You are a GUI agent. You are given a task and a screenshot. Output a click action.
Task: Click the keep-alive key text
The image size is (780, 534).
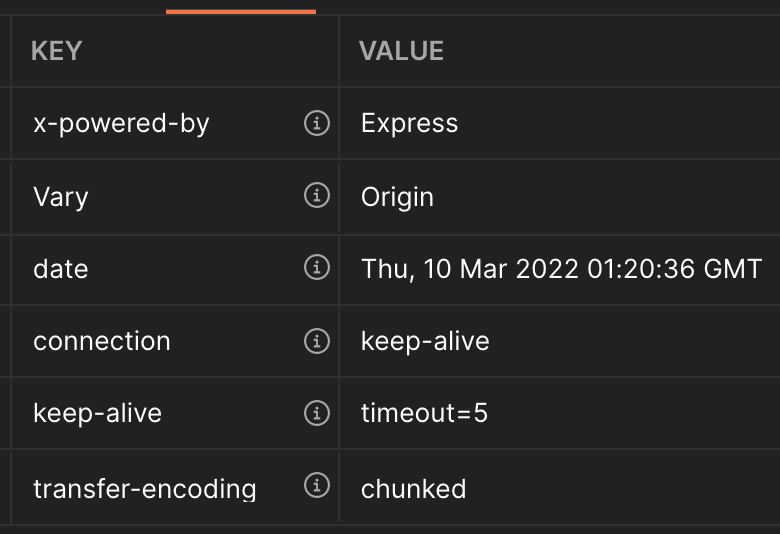point(98,413)
